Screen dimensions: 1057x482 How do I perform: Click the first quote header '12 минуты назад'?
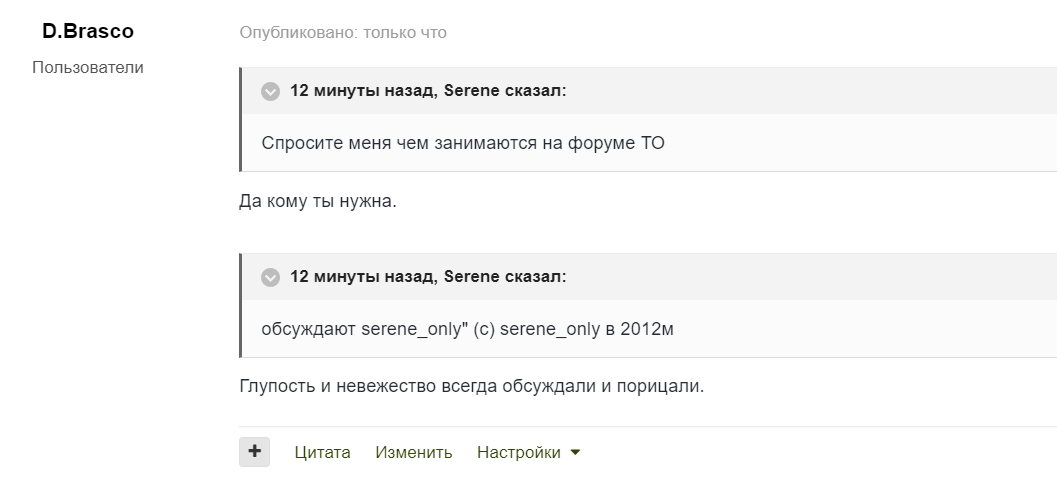[364, 91]
